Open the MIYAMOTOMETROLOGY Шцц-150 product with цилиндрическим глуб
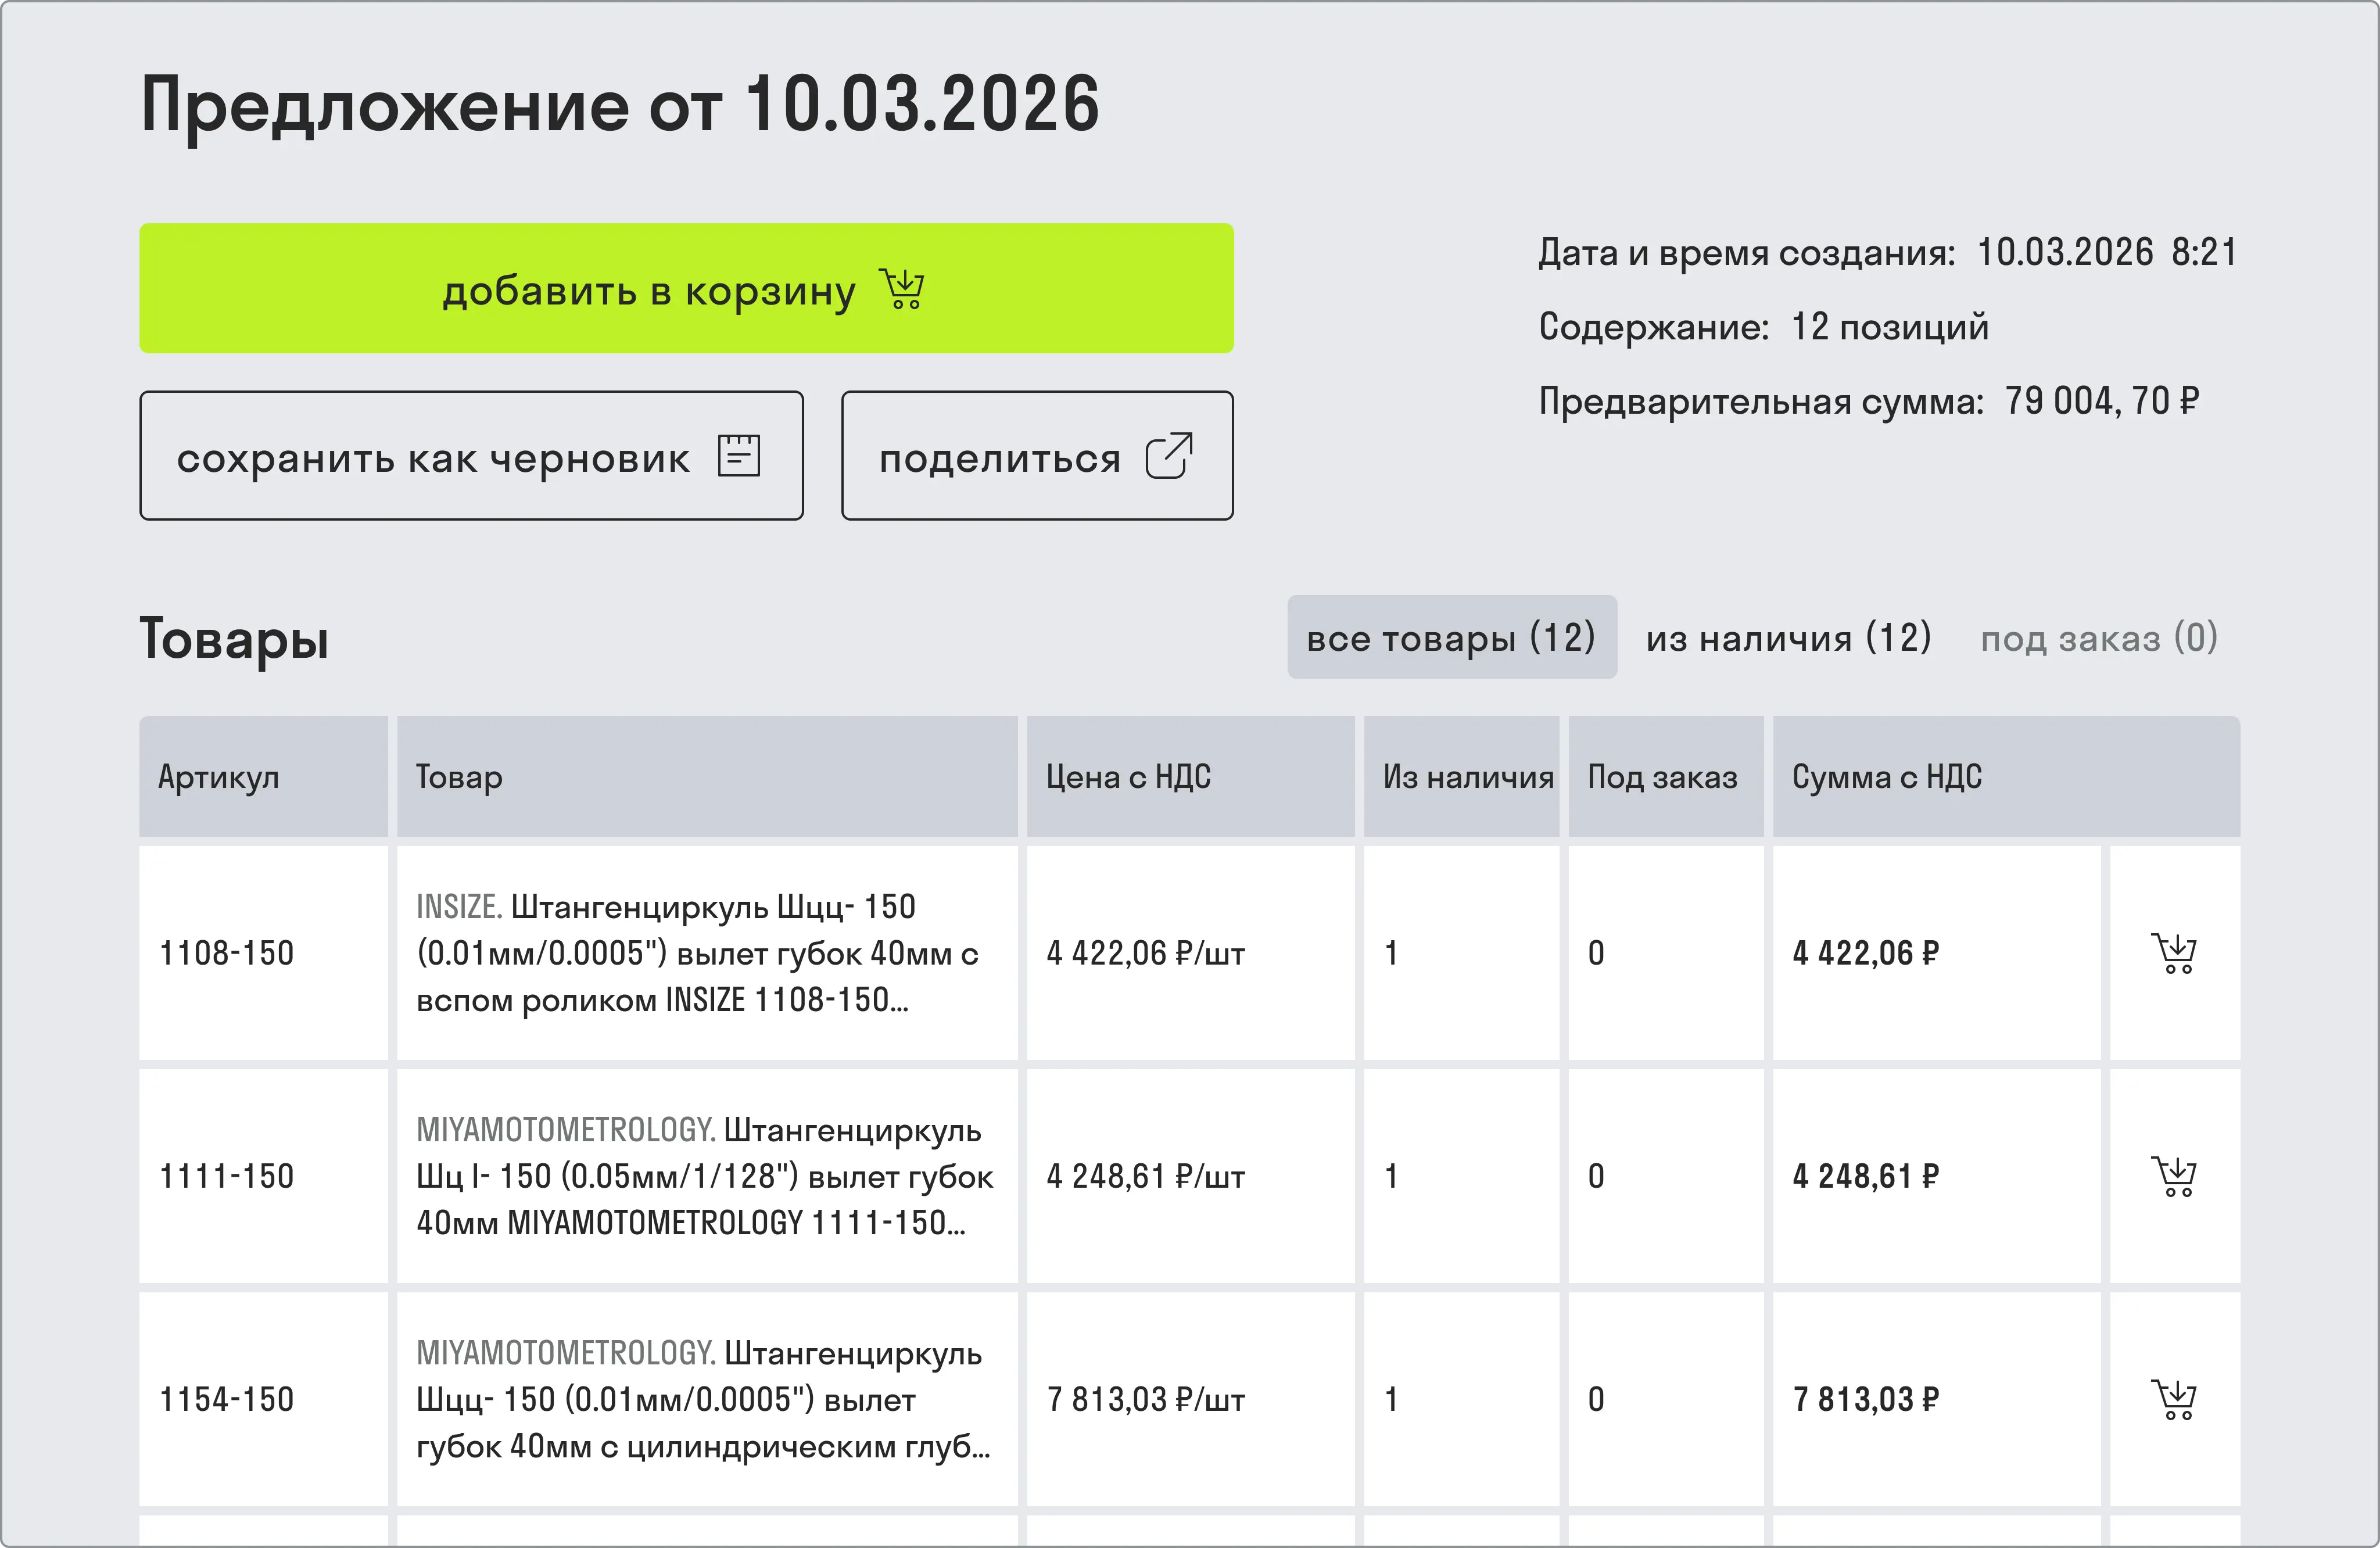Viewport: 2380px width, 1548px height. pyautogui.click(x=703, y=1399)
